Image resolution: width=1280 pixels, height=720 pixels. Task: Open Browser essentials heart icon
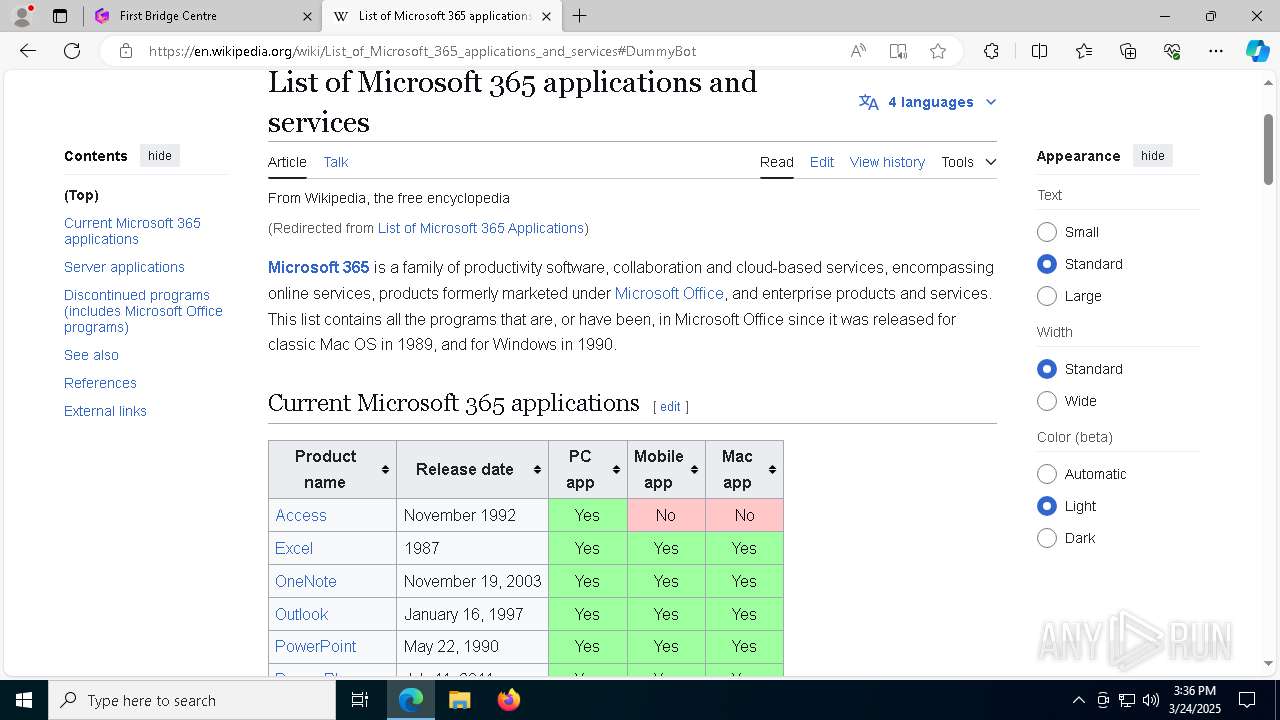click(1172, 51)
